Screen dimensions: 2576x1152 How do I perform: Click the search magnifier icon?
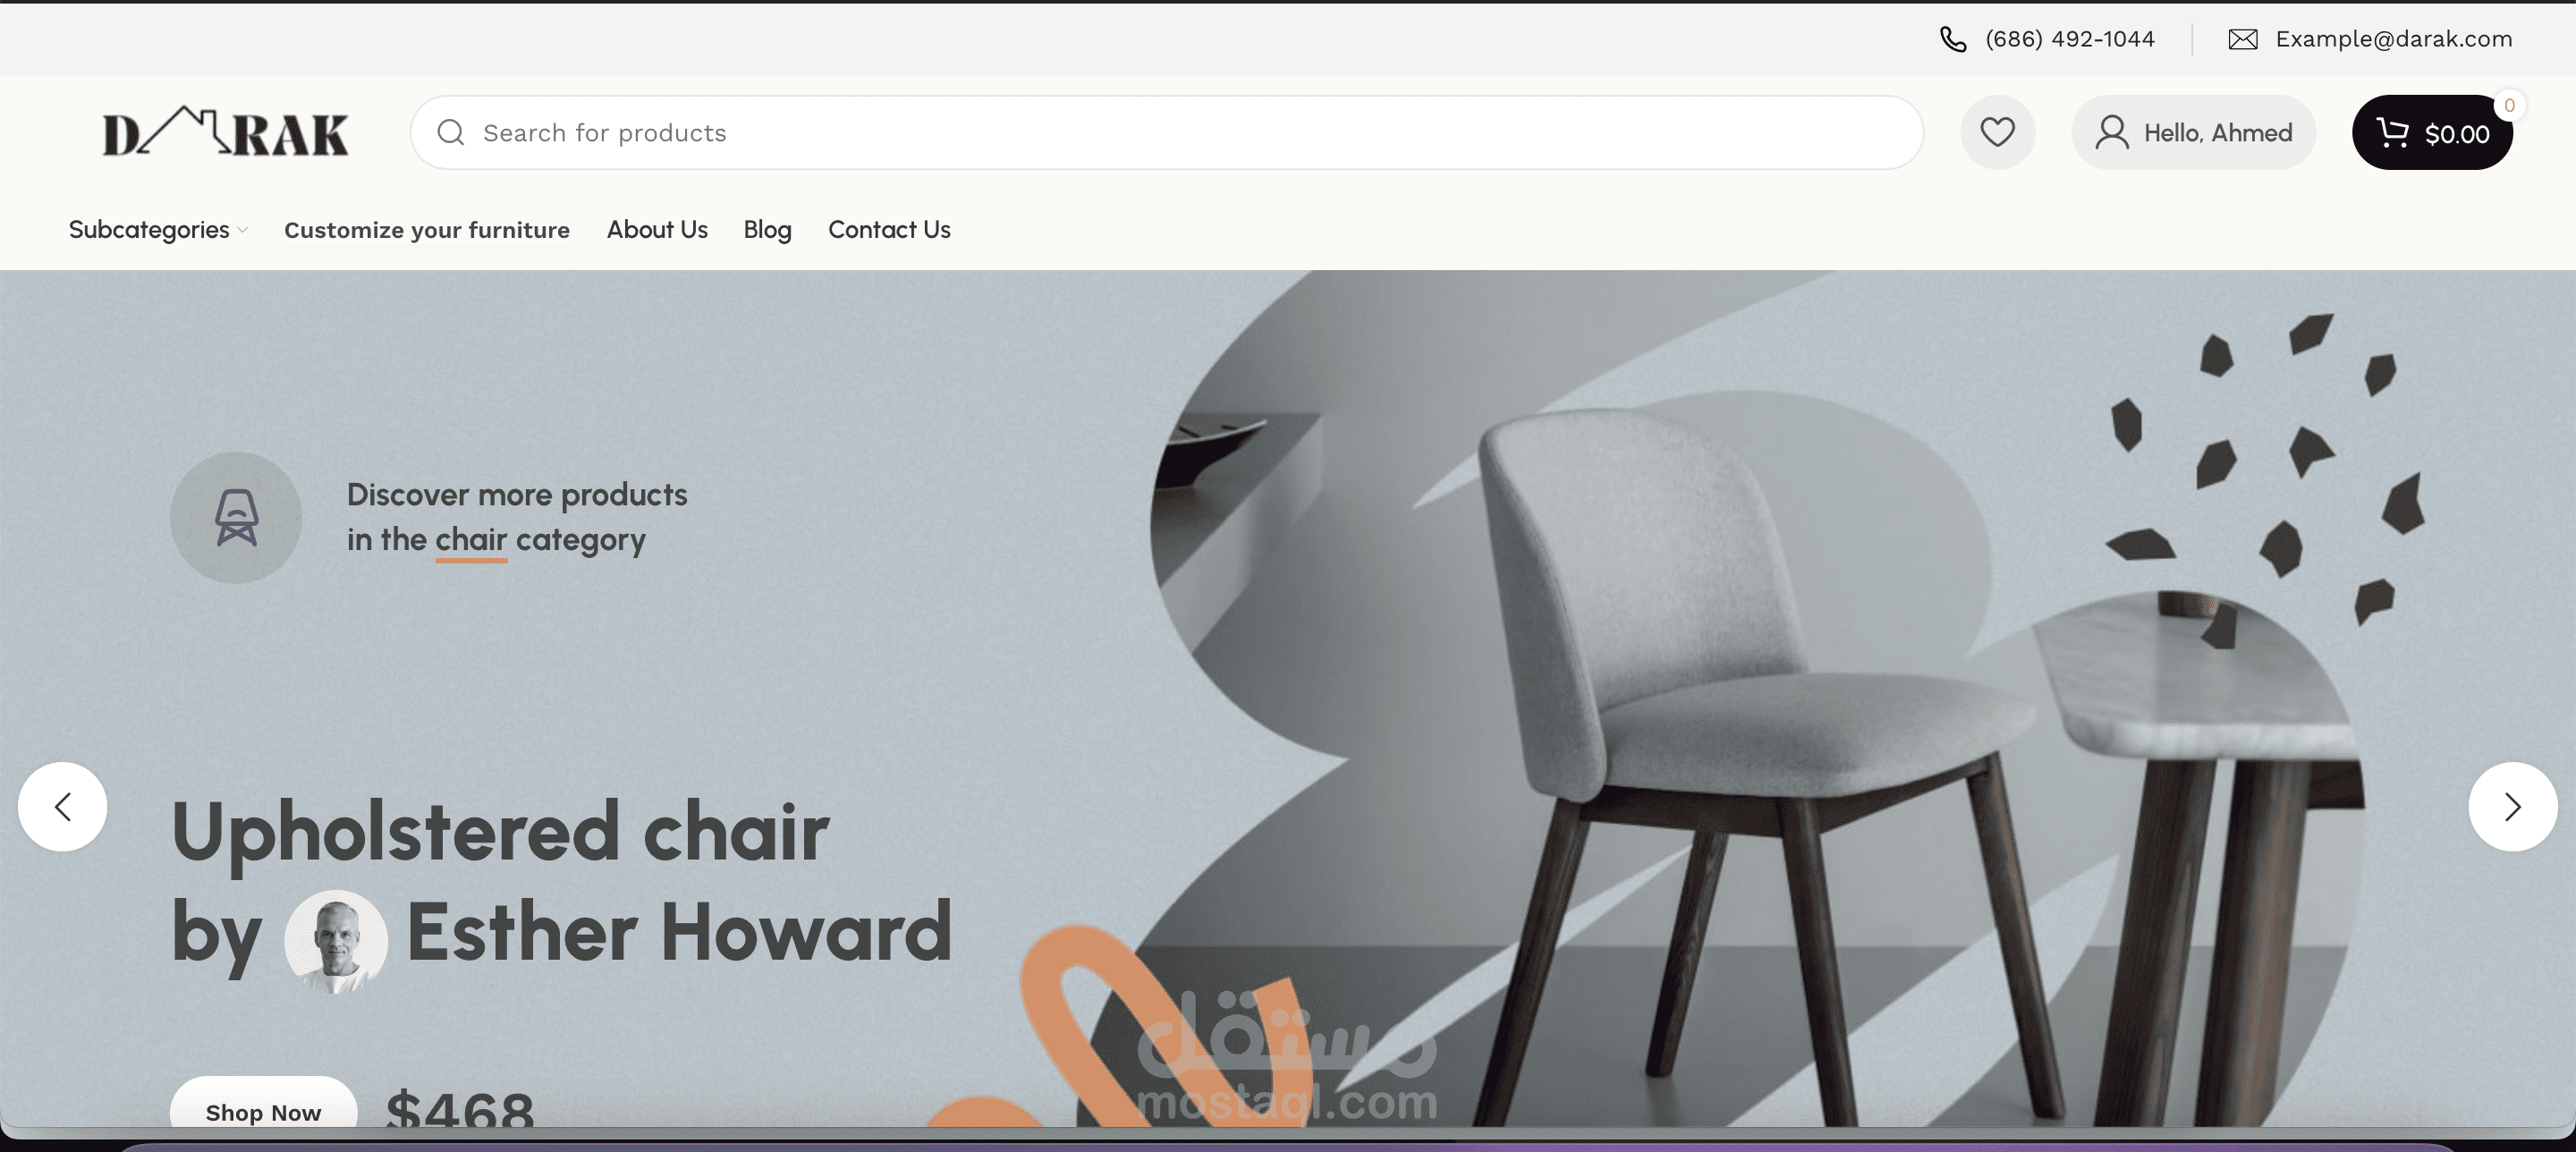[451, 132]
